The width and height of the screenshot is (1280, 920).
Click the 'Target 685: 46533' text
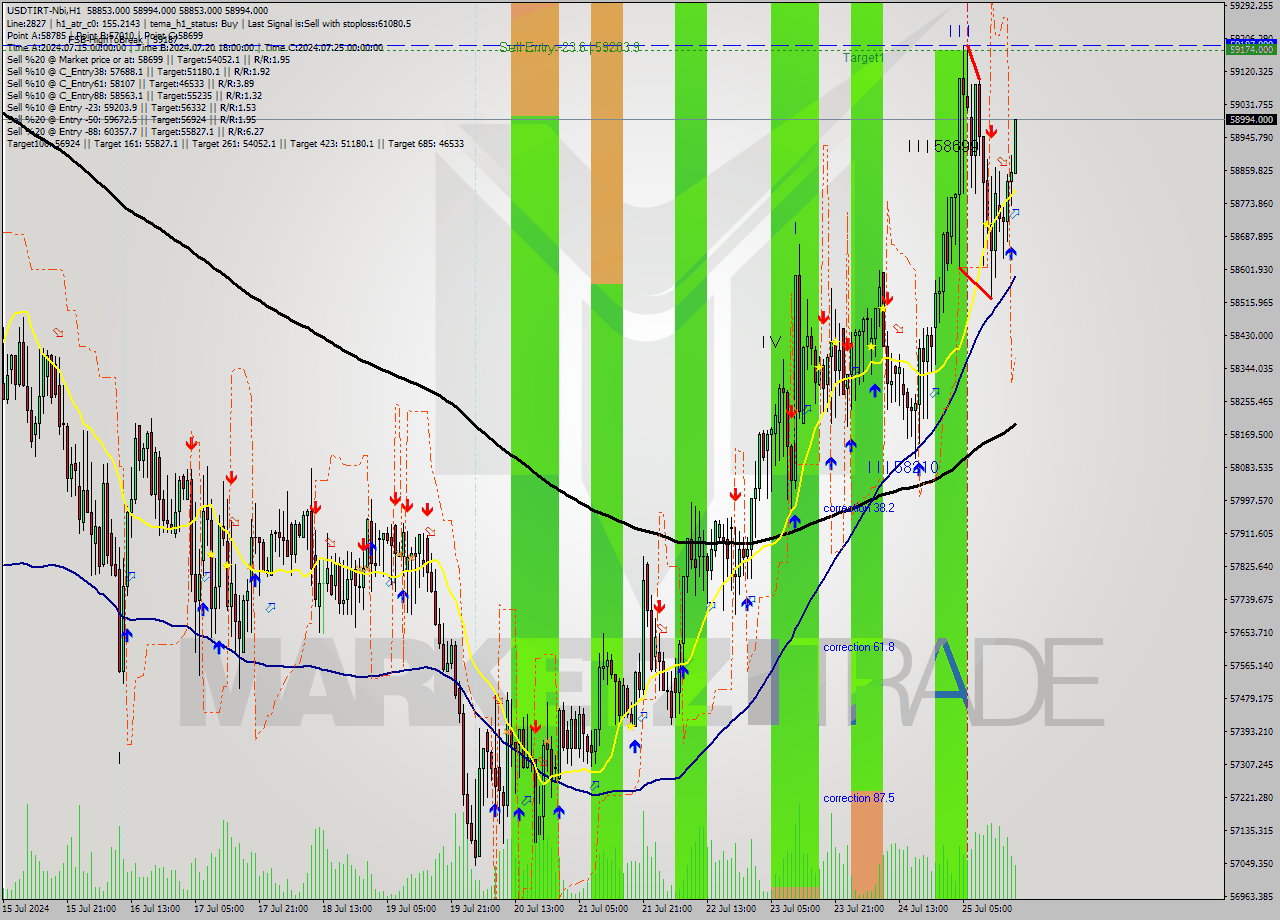pos(426,143)
